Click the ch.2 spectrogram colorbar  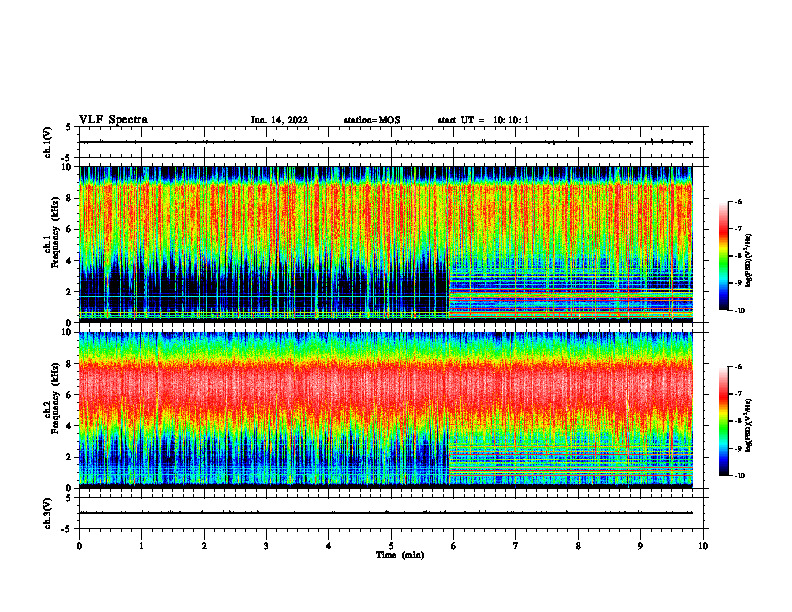[723, 421]
